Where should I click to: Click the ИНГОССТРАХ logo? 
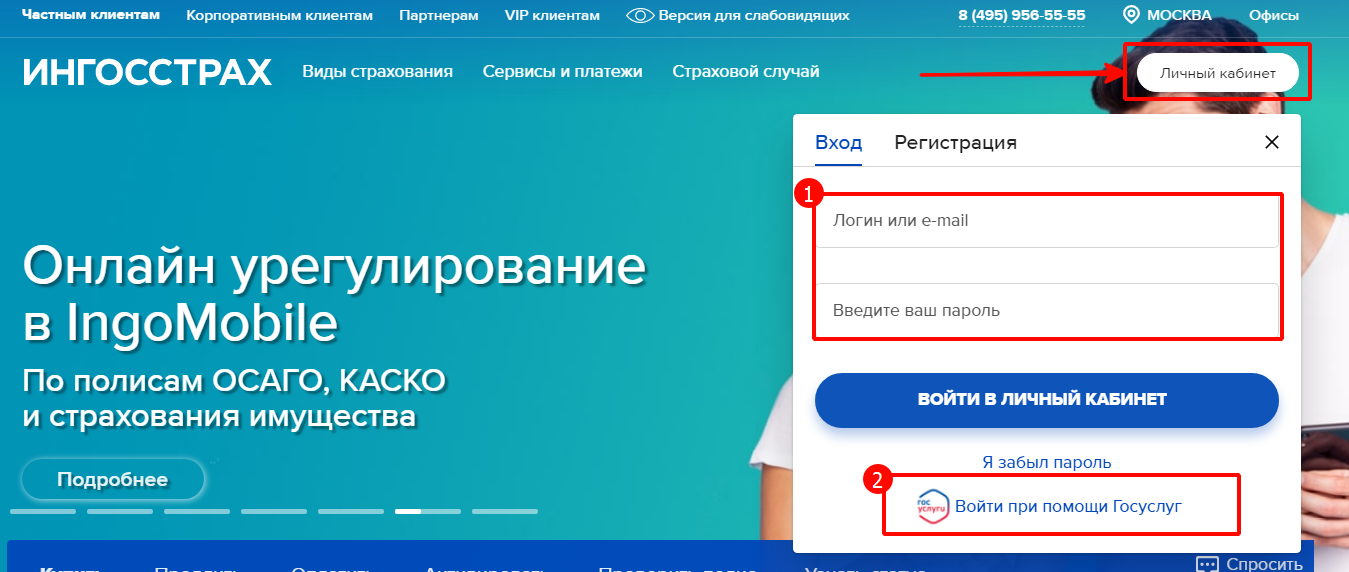tap(147, 72)
